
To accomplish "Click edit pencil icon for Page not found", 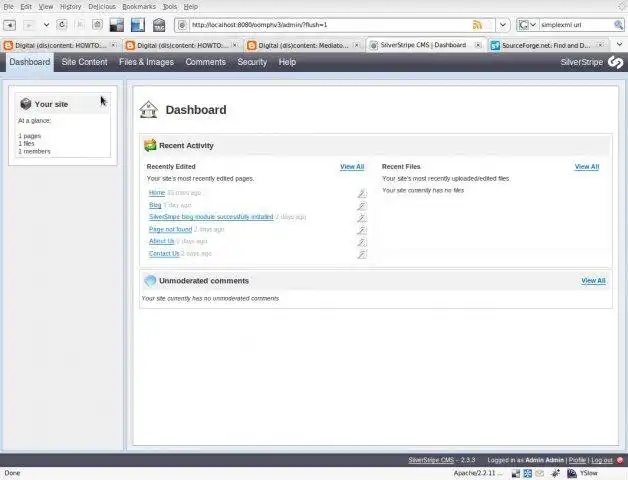I will click(362, 230).
